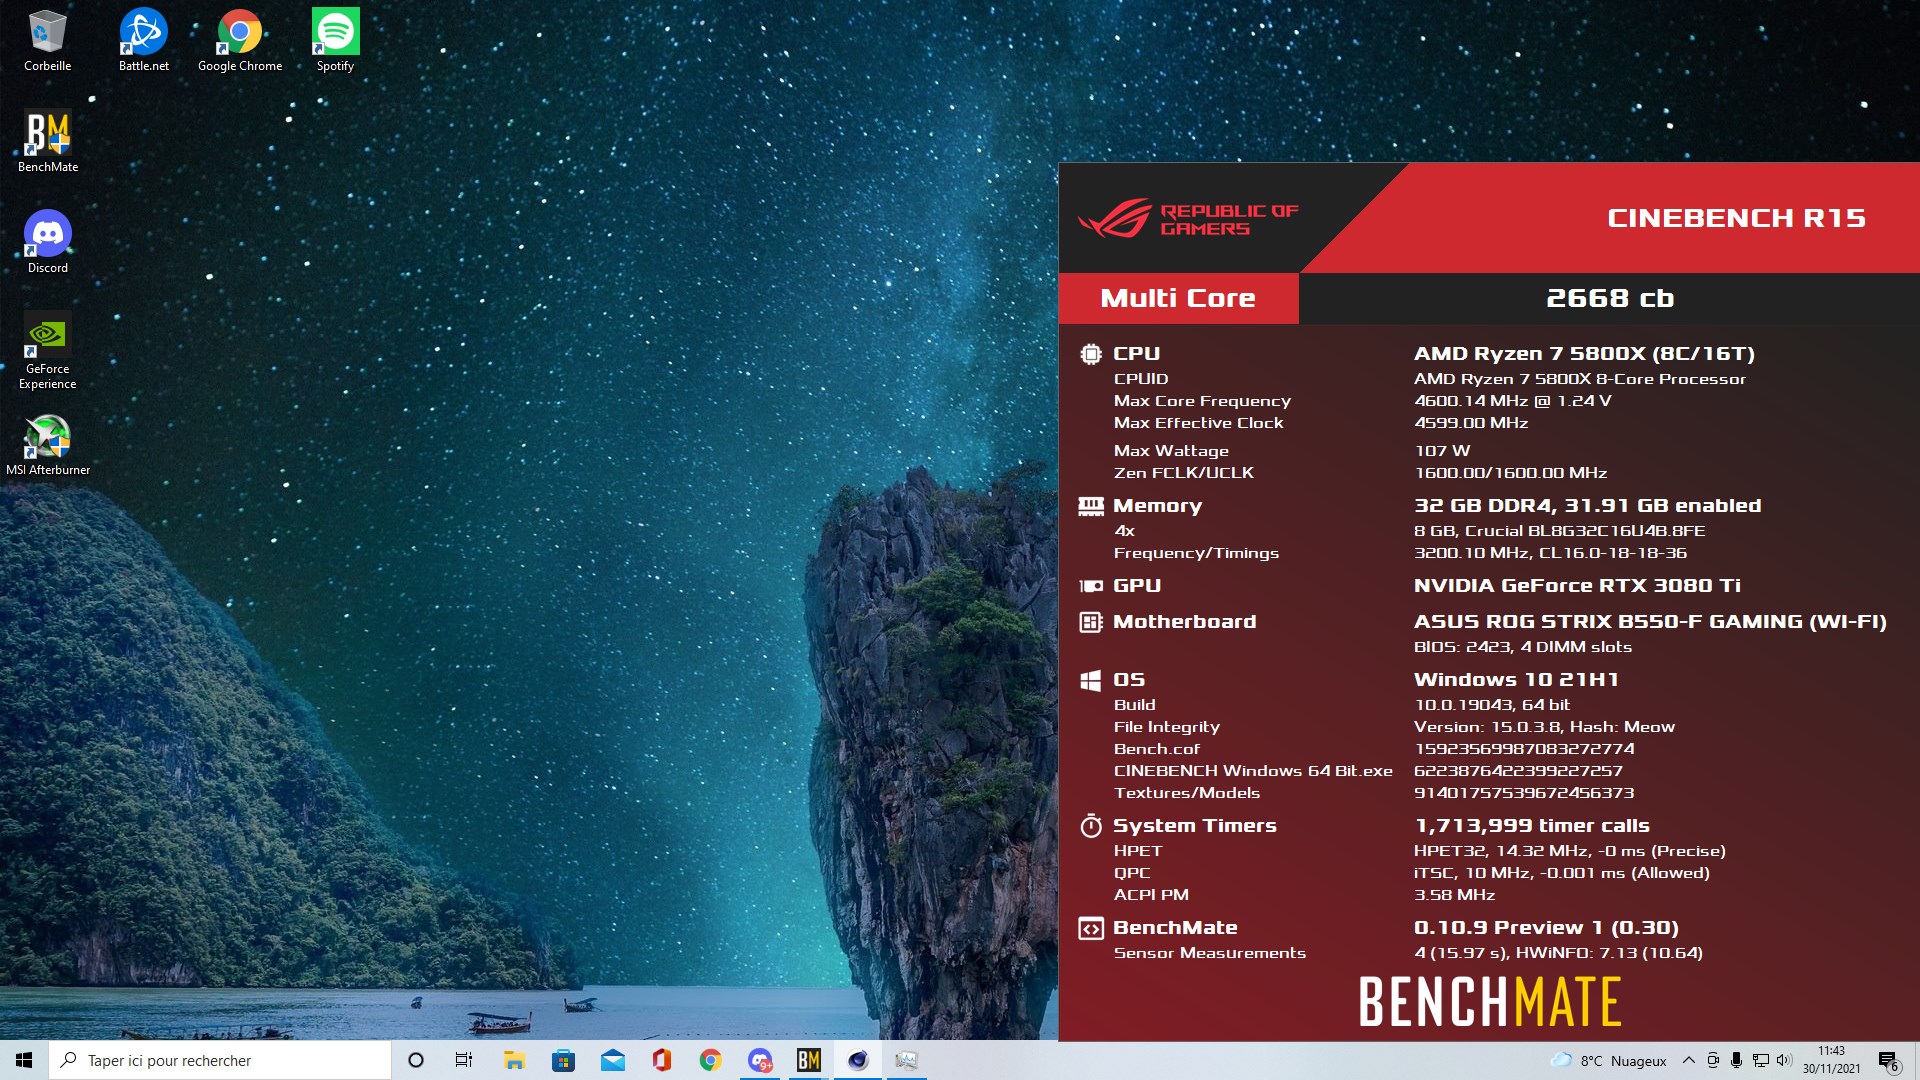Viewport: 1920px width, 1080px height.
Task: Click the BIOS: 2423, 4 DIMM slots text
Action: (x=1523, y=647)
